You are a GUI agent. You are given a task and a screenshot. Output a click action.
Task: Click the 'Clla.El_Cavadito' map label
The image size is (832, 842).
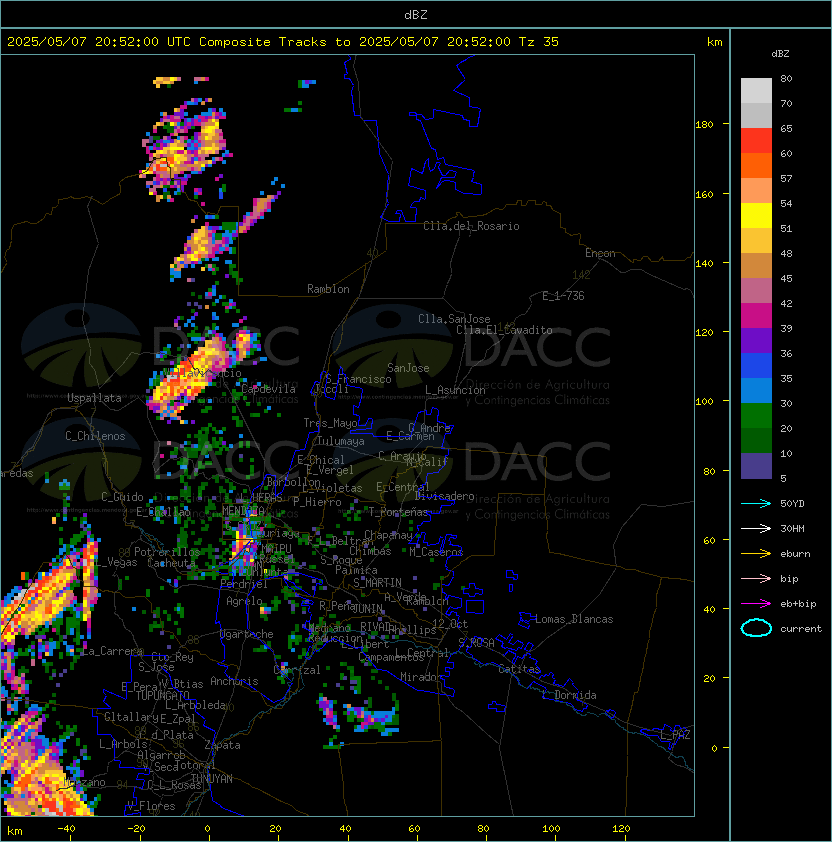(x=504, y=330)
